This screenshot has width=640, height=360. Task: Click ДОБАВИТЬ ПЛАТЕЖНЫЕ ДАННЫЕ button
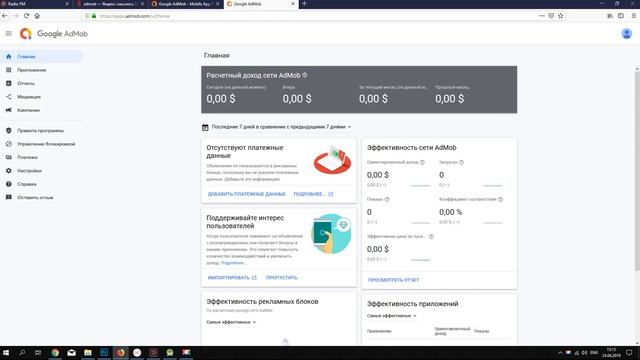(247, 194)
